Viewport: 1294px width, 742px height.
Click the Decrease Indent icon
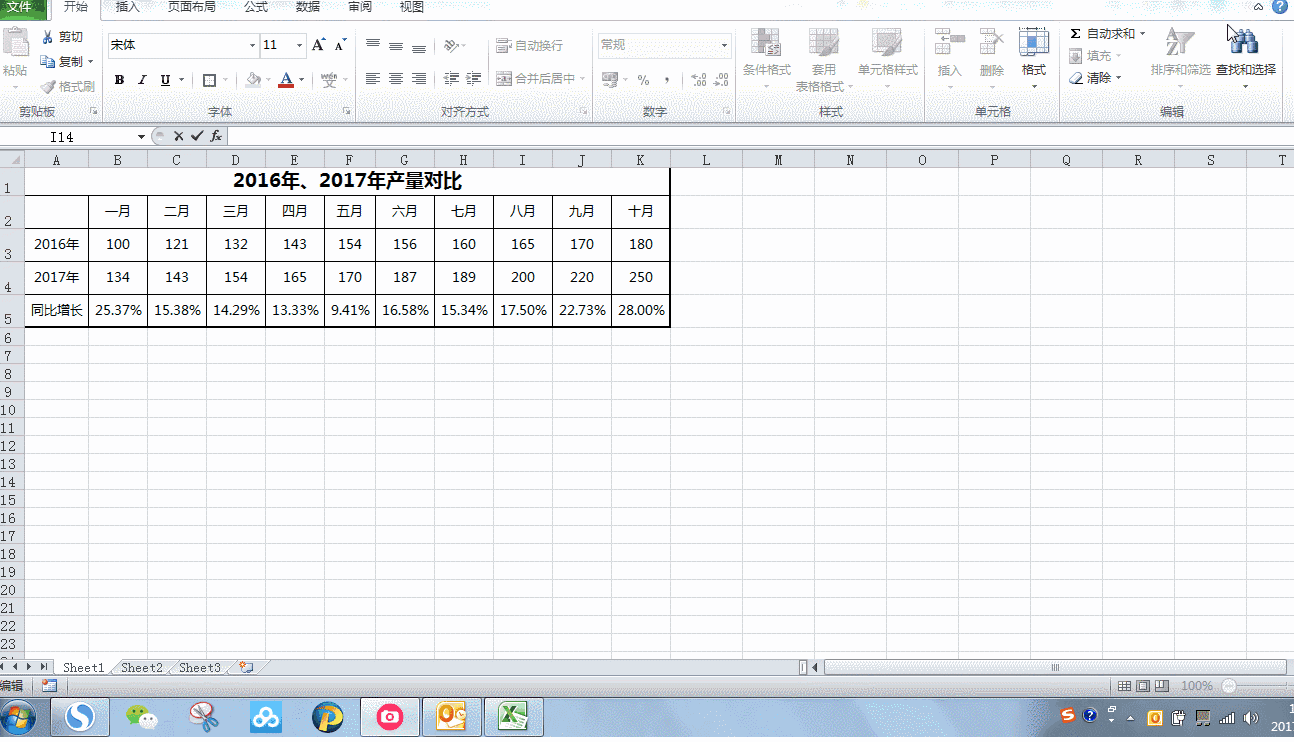pos(451,79)
